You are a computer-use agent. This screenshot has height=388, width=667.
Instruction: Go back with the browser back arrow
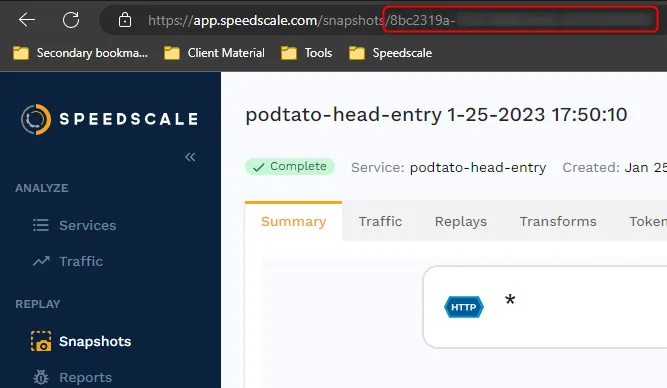pos(27,20)
